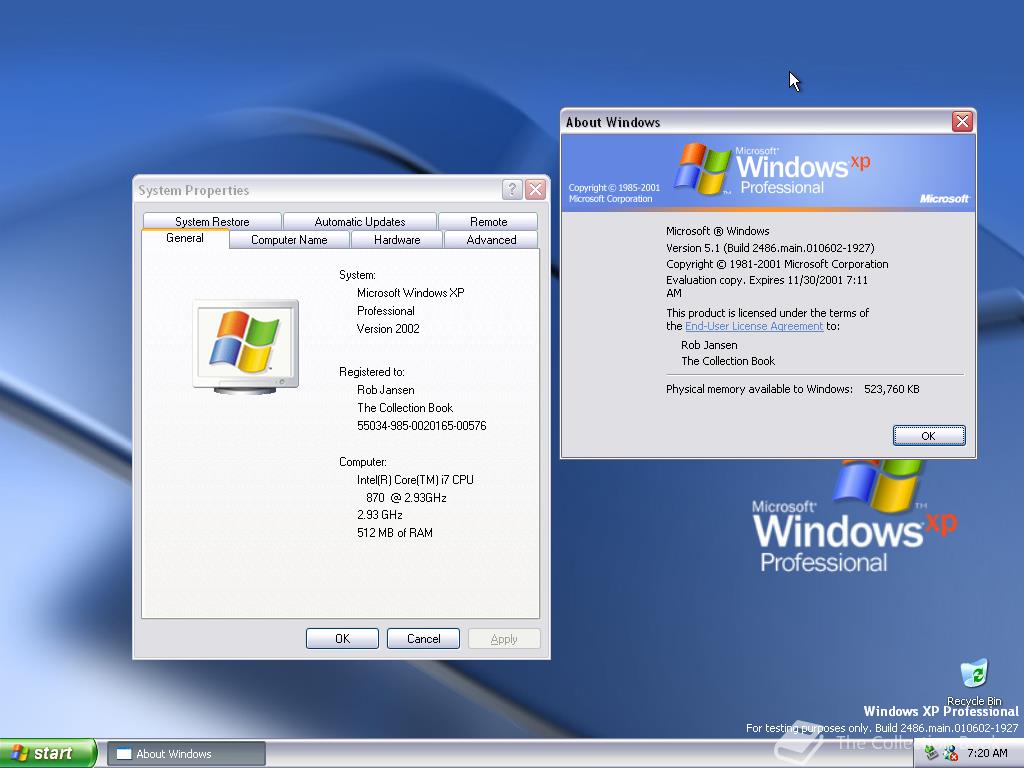The width and height of the screenshot is (1024, 768).
Task: Click the 512 MB of RAM text
Action: coord(394,533)
